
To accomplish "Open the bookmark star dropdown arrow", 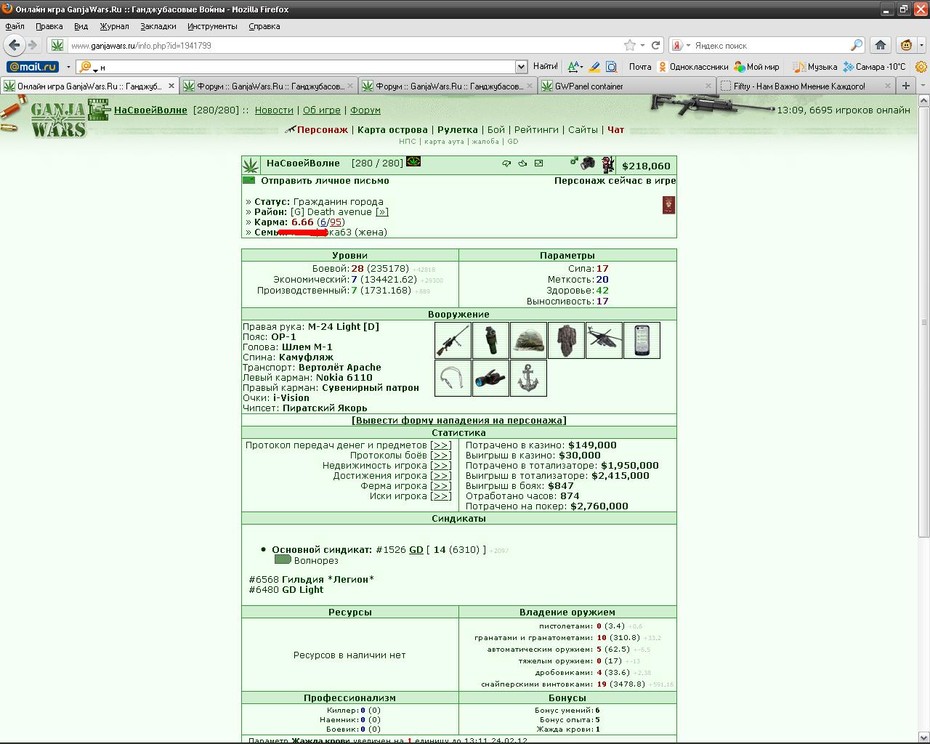I will (642, 46).
